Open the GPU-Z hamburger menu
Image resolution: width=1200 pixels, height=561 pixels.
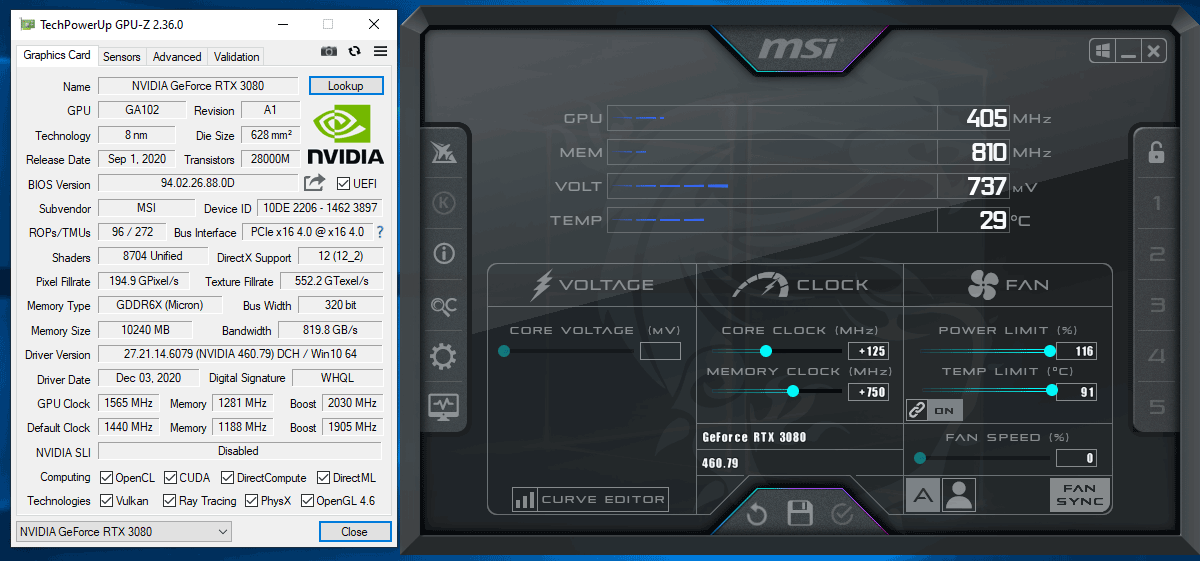click(380, 51)
